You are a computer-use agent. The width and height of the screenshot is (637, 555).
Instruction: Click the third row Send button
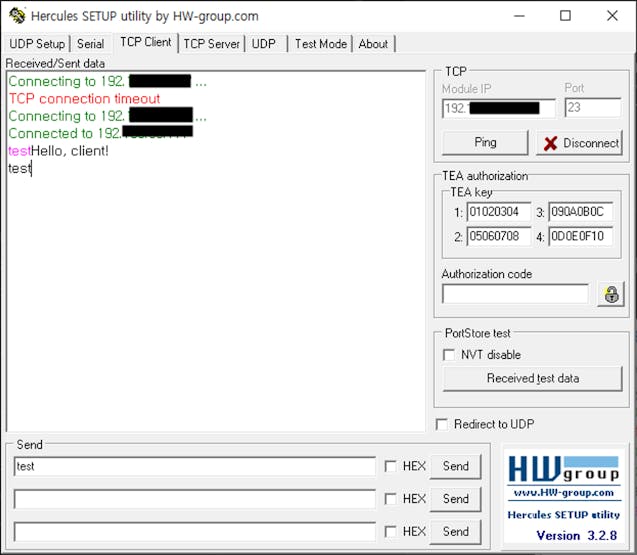455,531
